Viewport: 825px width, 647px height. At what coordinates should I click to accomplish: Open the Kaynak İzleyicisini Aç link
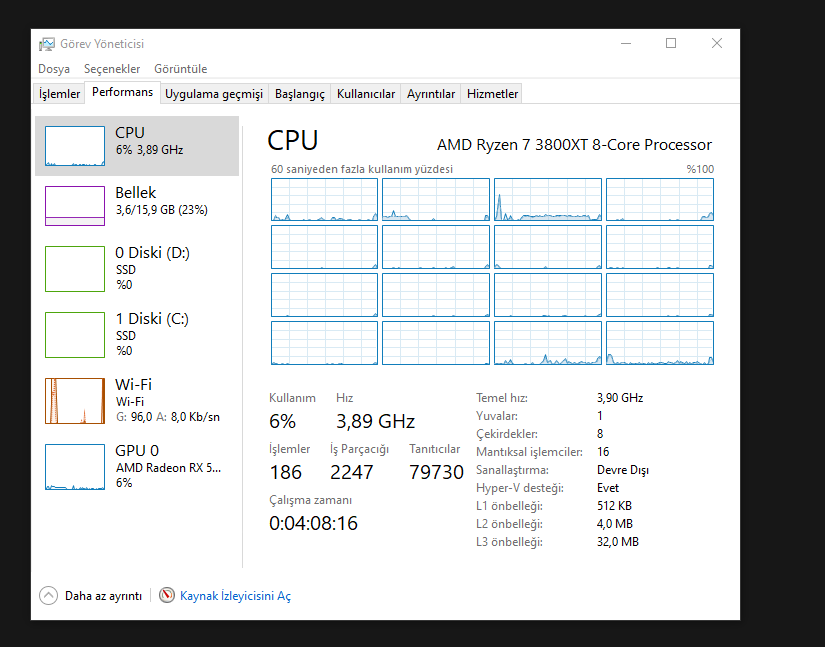[235, 595]
